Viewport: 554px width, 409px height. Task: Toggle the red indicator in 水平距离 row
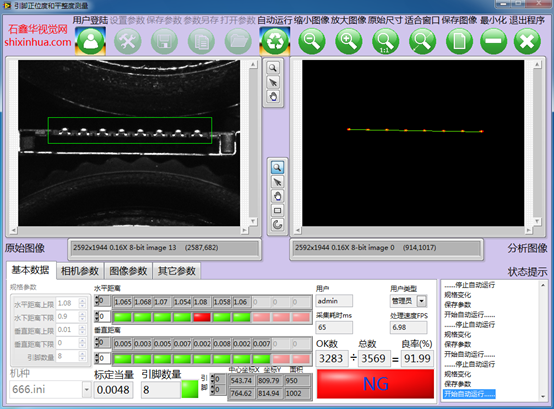202,317
